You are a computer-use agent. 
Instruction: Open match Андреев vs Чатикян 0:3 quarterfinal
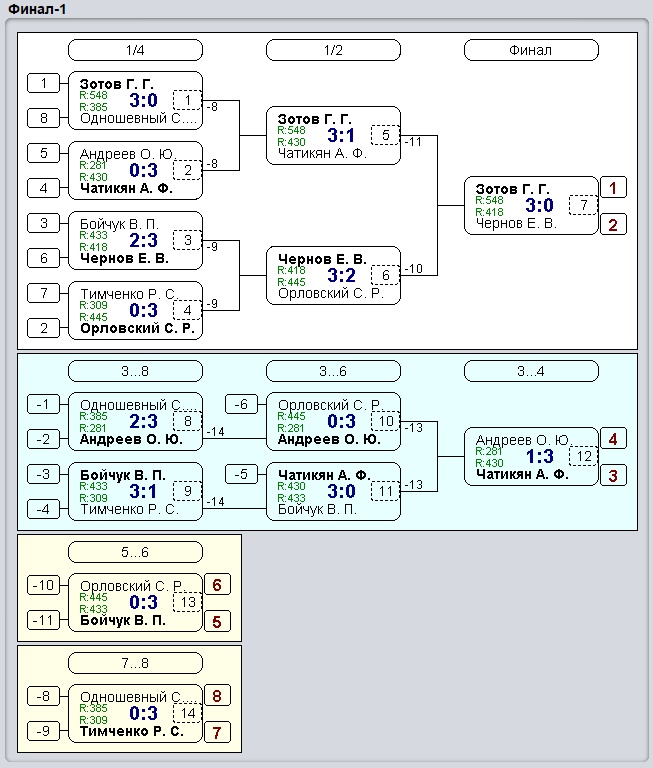point(135,170)
